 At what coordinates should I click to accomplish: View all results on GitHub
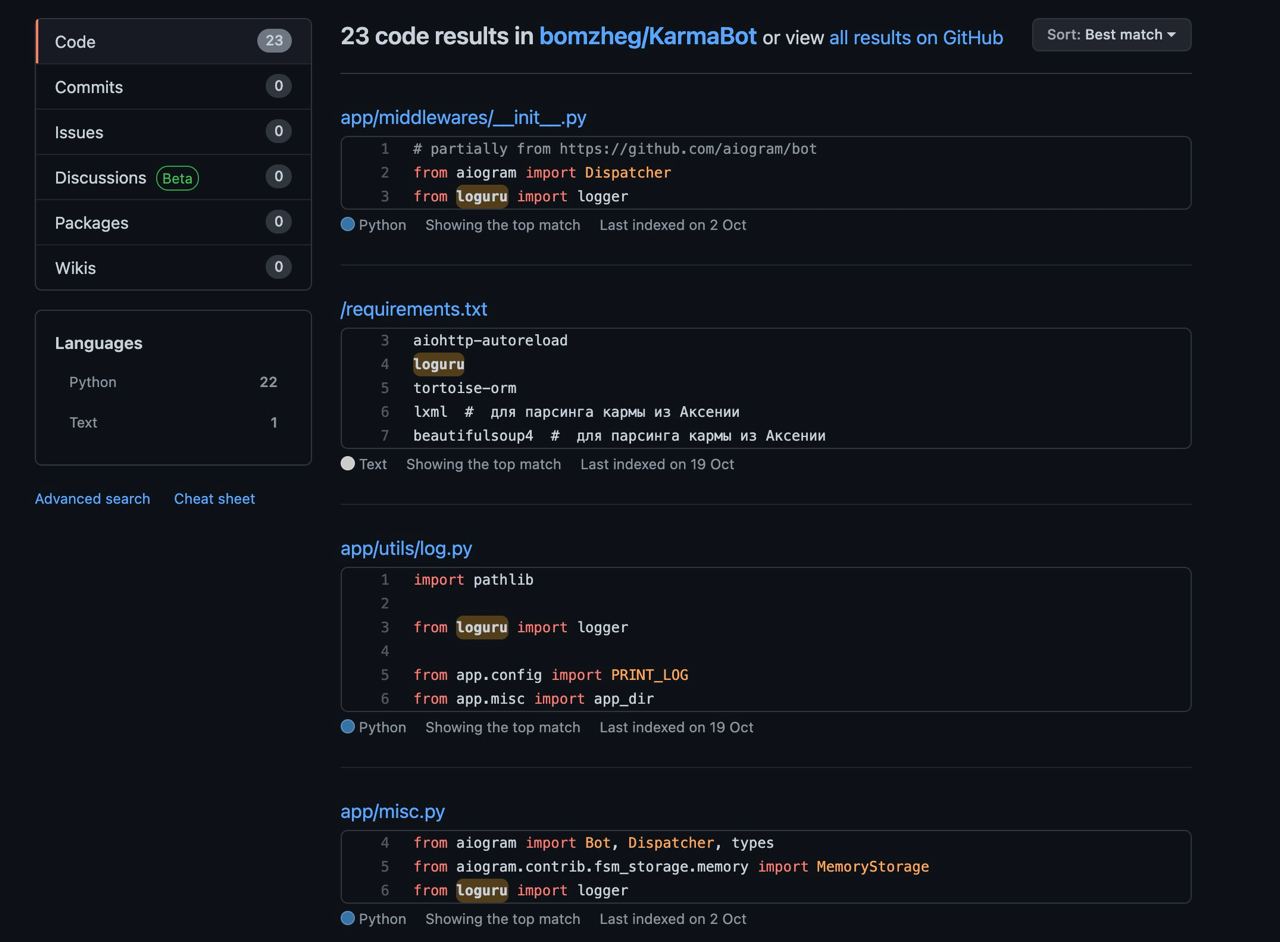[x=916, y=37]
